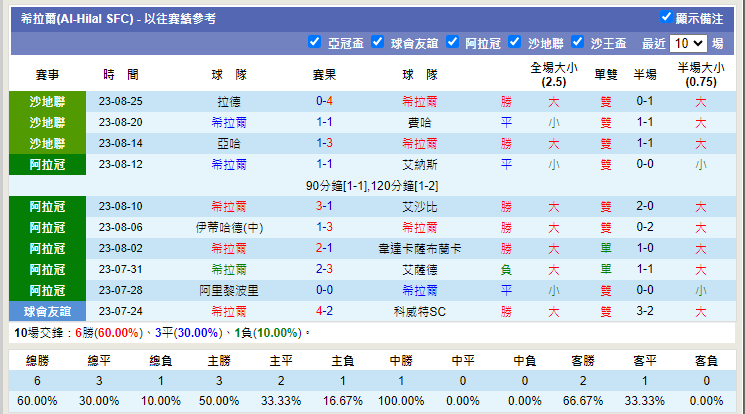Click 阿拉冠 league cell for 23-08-10 match
The height and width of the screenshot is (414, 745).
coord(48,207)
